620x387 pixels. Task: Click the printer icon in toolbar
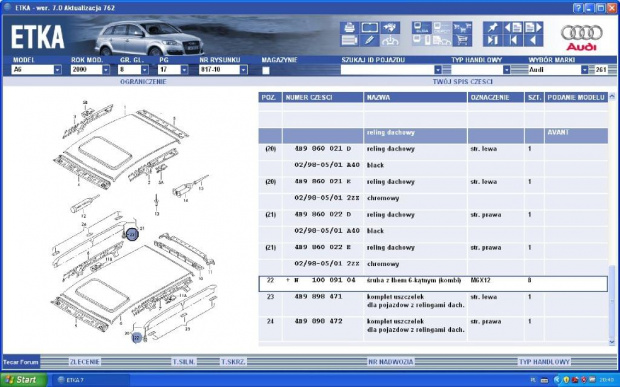(x=349, y=28)
